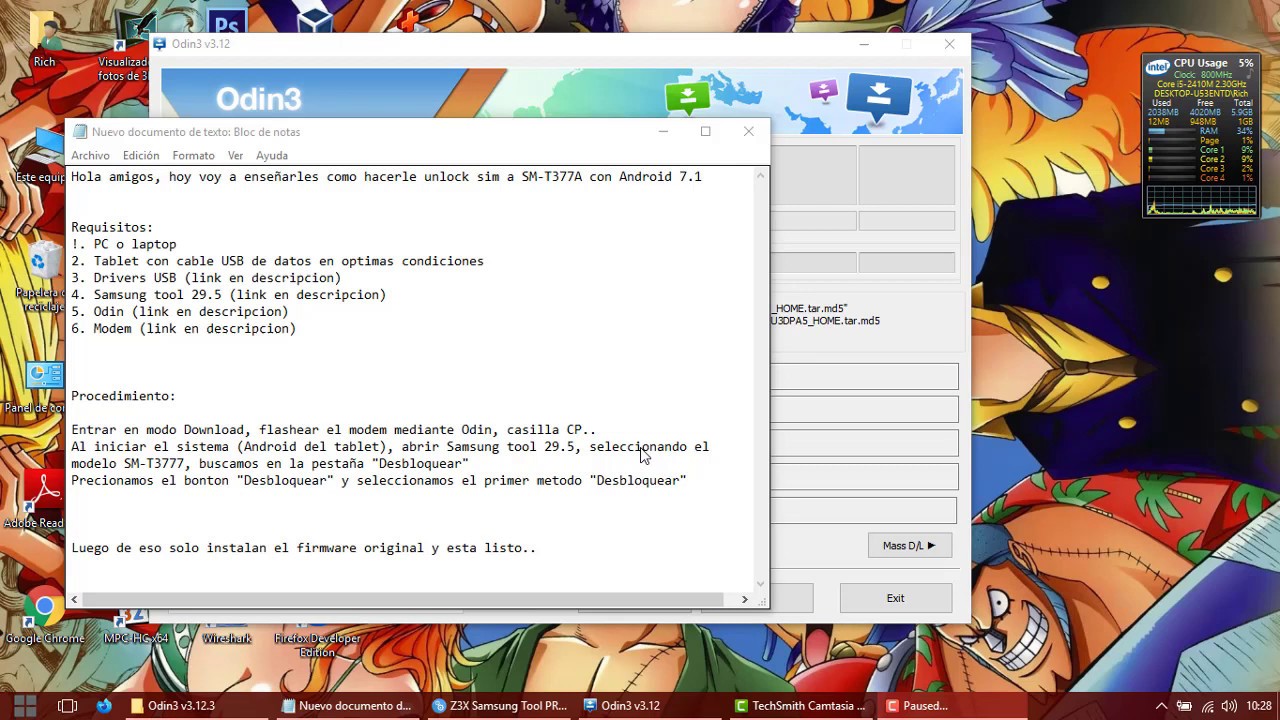Click the "6. Modem (link en descripcion)" line
The width and height of the screenshot is (1280, 720).
click(x=183, y=329)
